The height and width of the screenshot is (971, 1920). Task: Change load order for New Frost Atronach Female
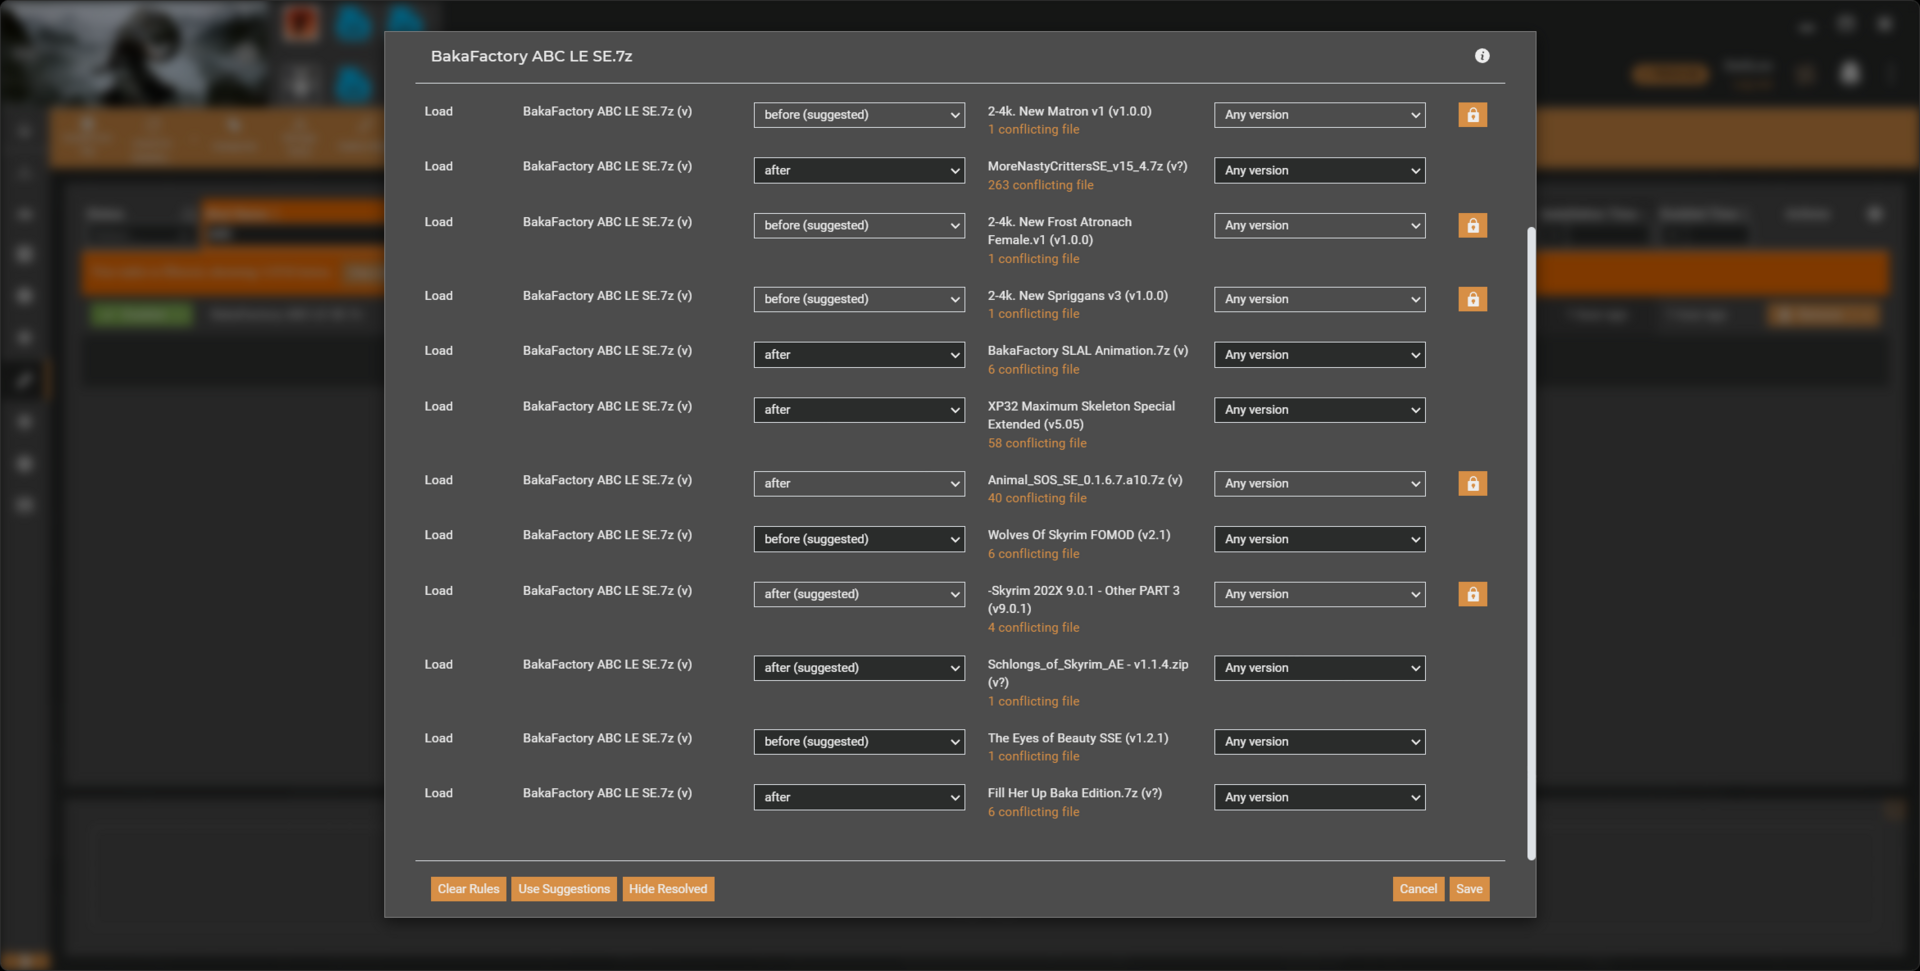tap(859, 226)
